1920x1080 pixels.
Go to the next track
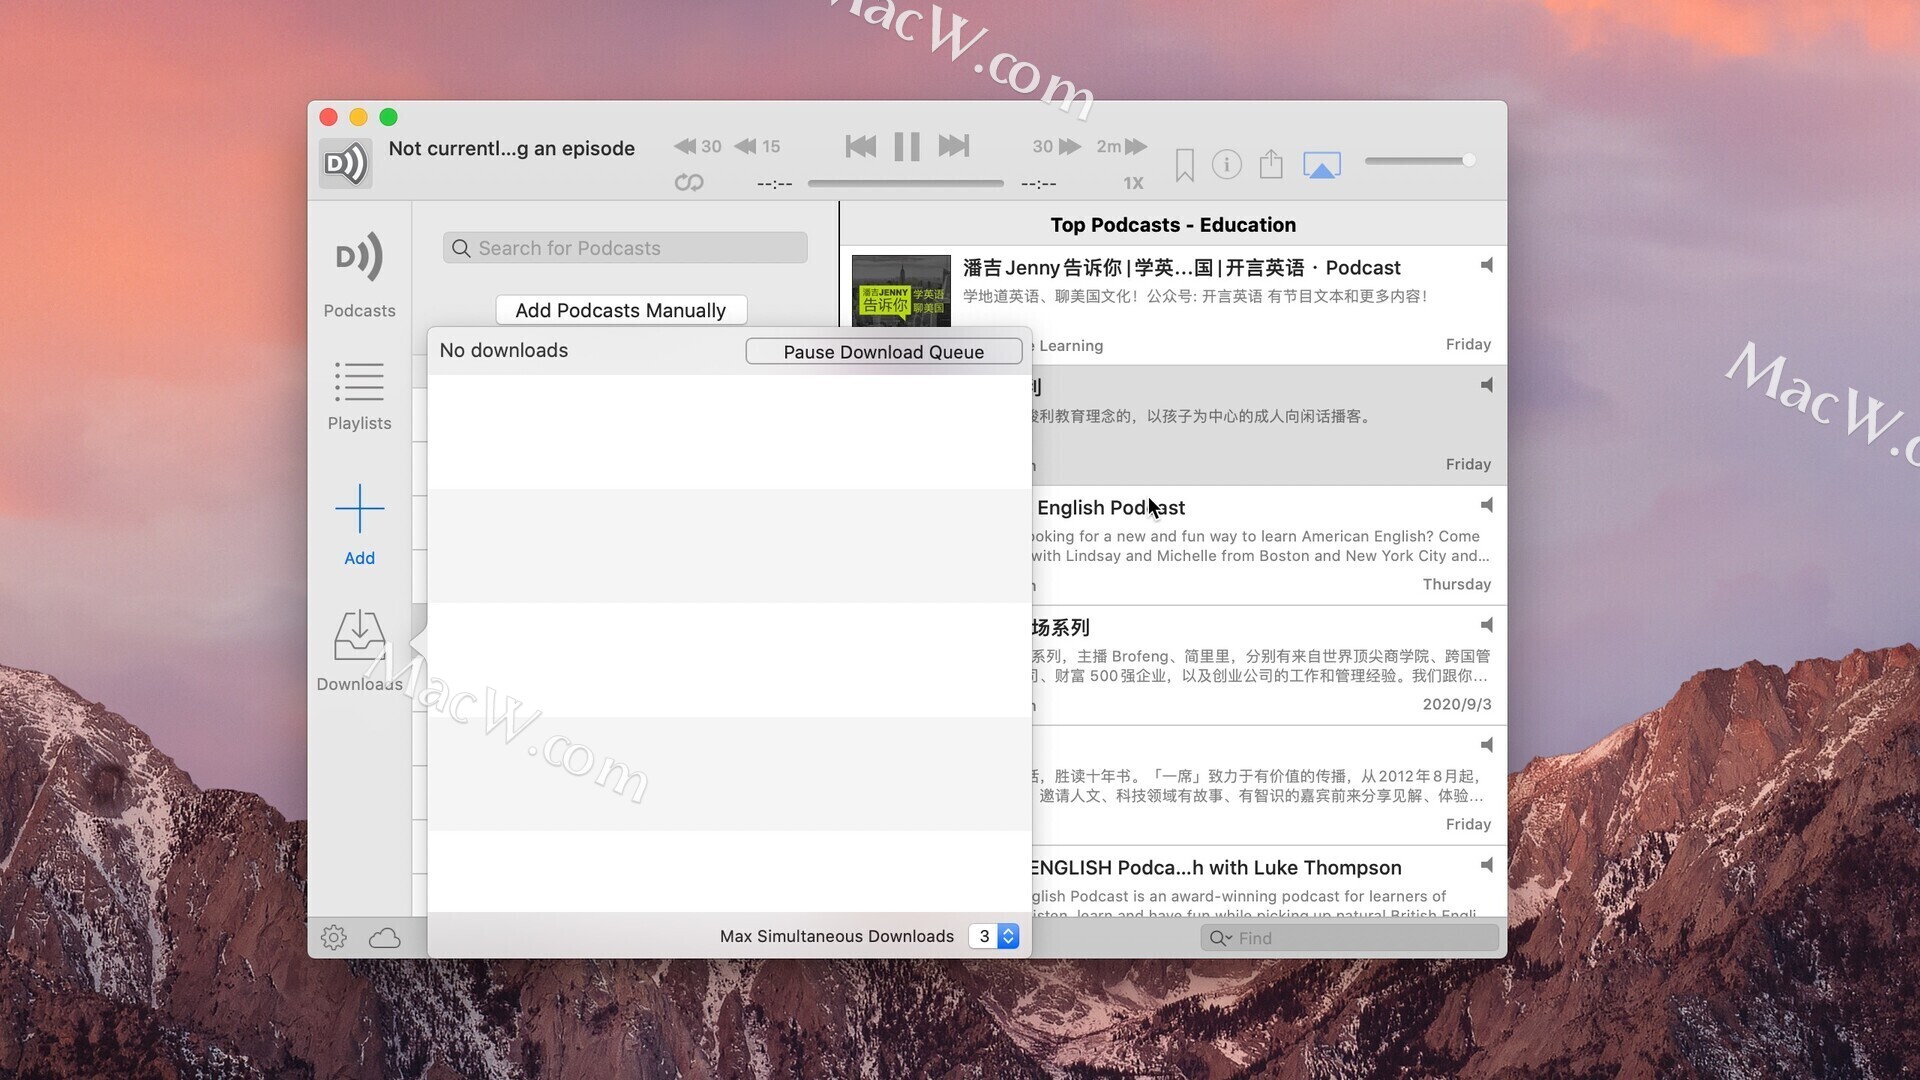click(954, 146)
